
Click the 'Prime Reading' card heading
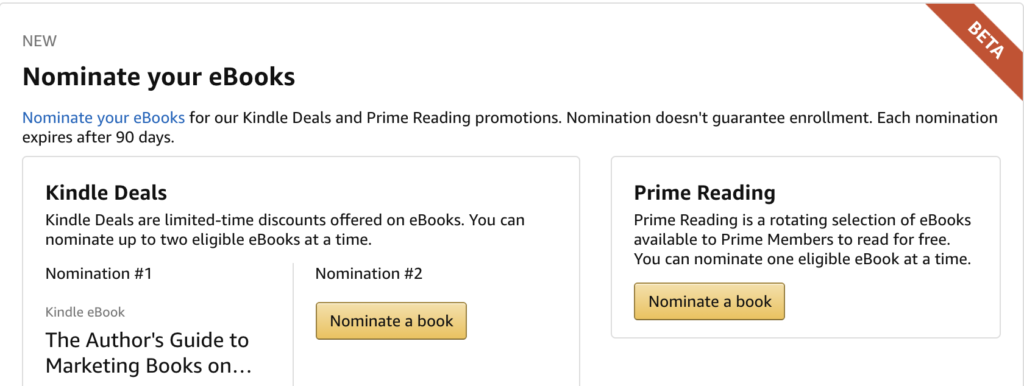click(x=705, y=193)
